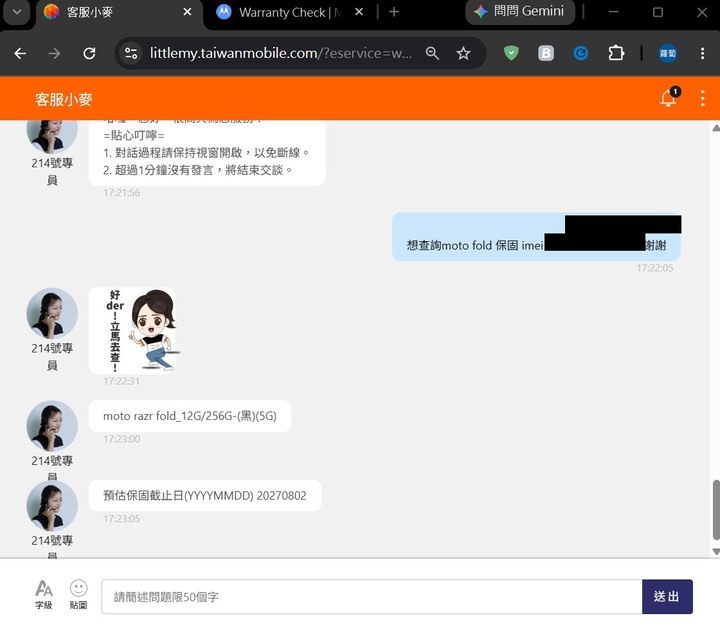Click the agent avatar beside the sticker message
720x627 pixels.
(x=52, y=313)
